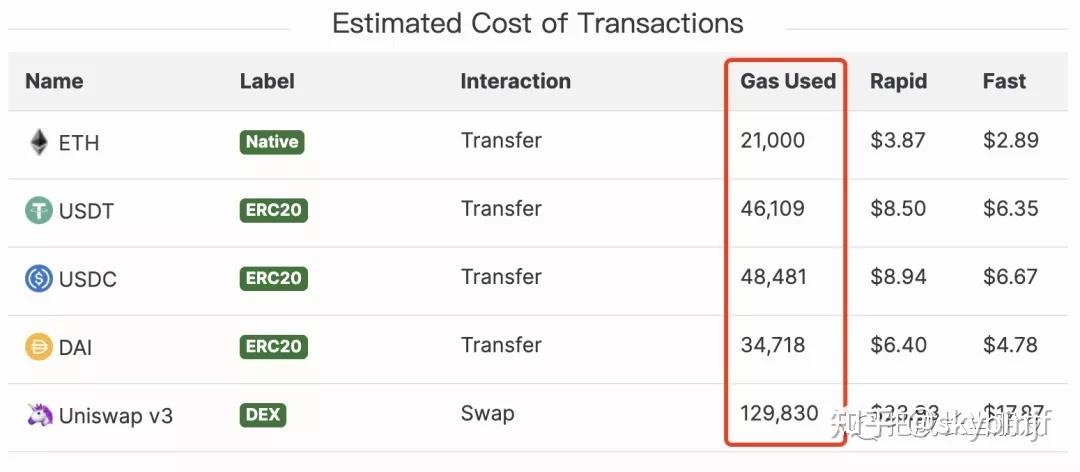This screenshot has height=472, width=1080.
Task: Click the yellow DAI coin icon
Action: click(x=39, y=346)
